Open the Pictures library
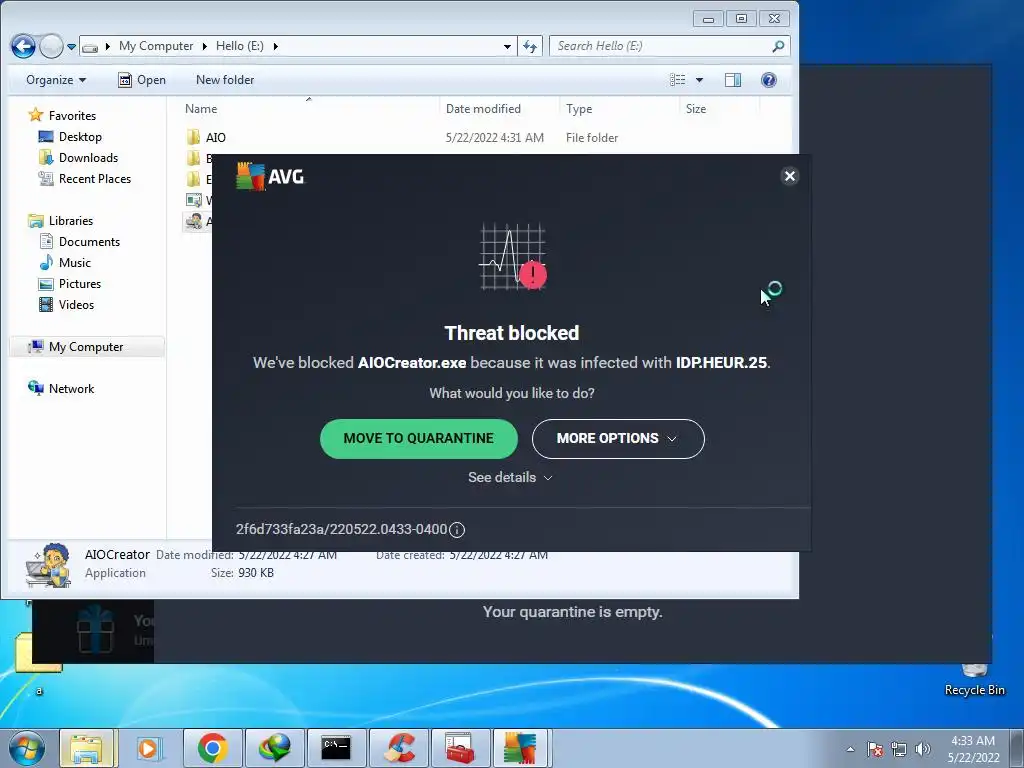This screenshot has width=1024, height=768. click(x=70, y=283)
